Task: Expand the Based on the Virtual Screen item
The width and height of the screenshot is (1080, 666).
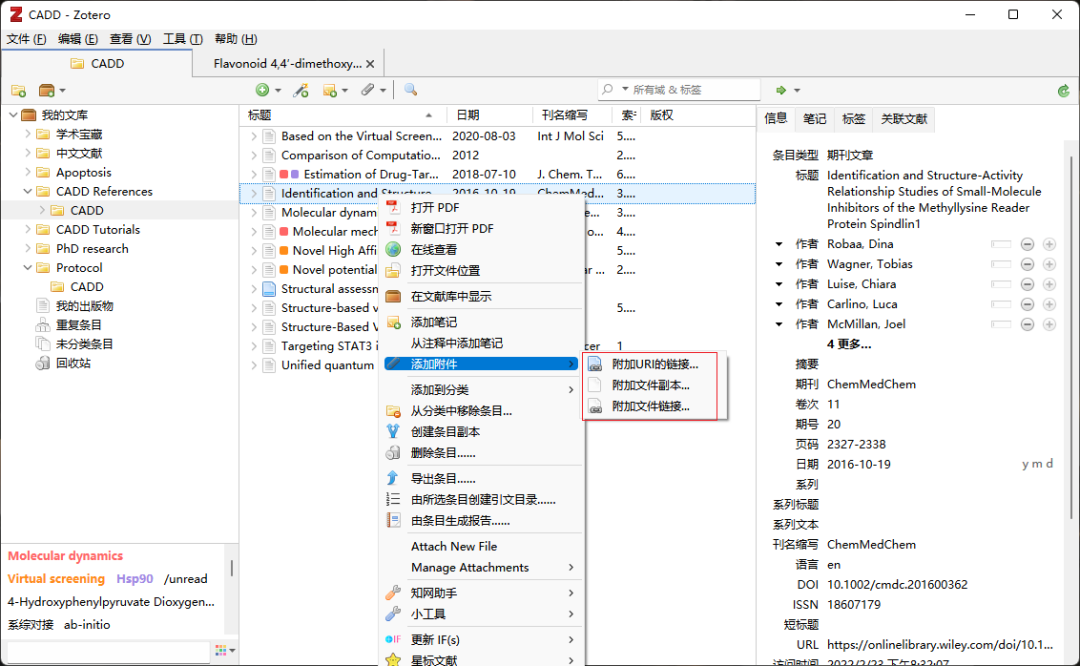Action: pyautogui.click(x=253, y=136)
